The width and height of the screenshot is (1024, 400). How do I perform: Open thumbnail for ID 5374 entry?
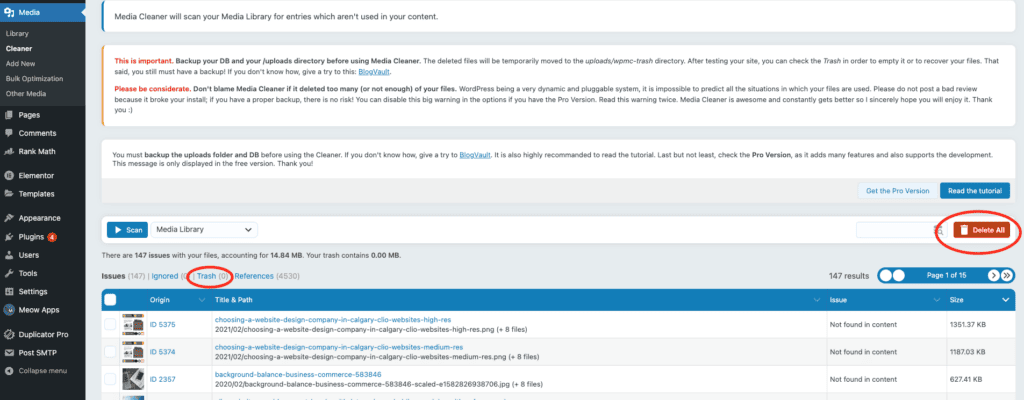[x=133, y=351]
